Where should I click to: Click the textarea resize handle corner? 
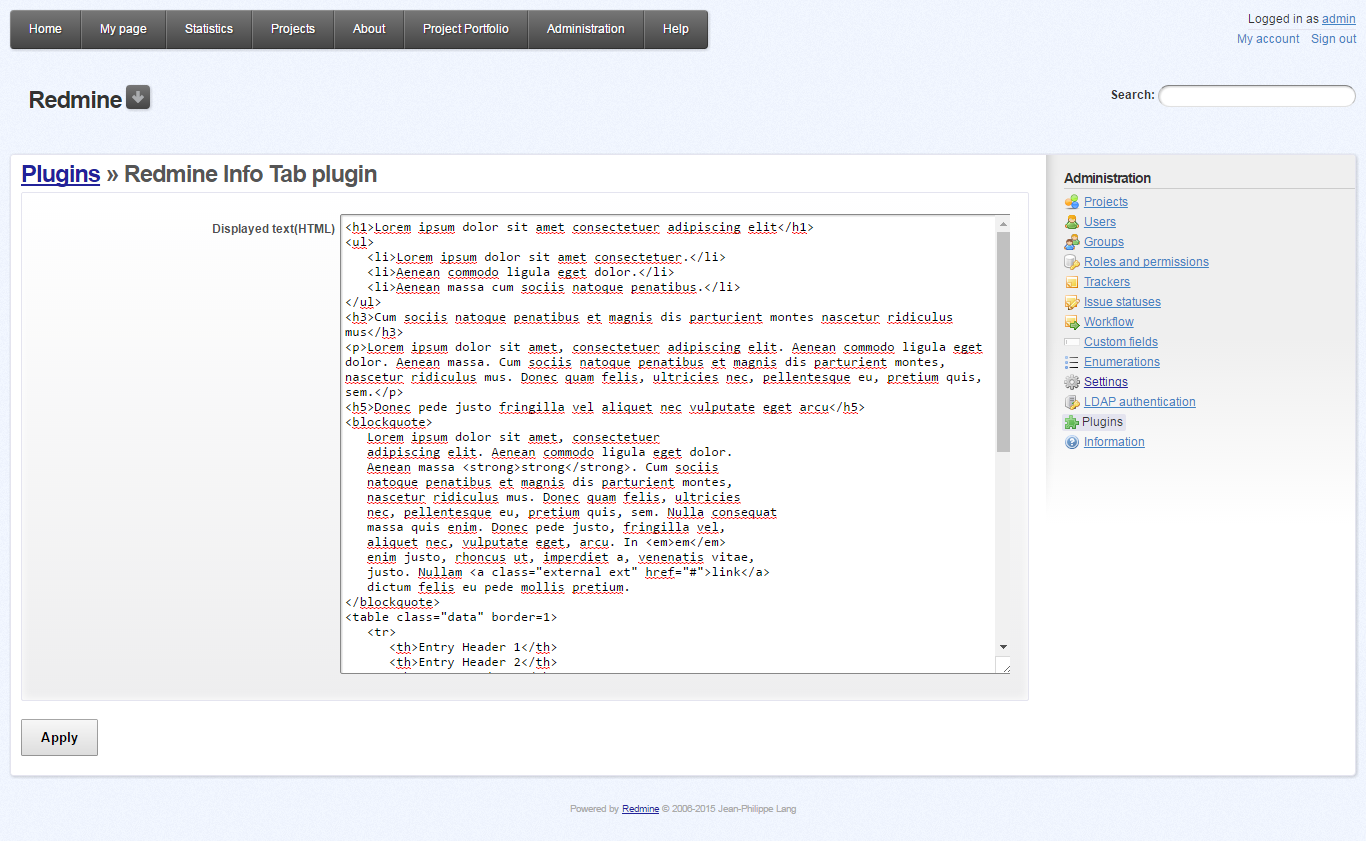pos(1003,665)
